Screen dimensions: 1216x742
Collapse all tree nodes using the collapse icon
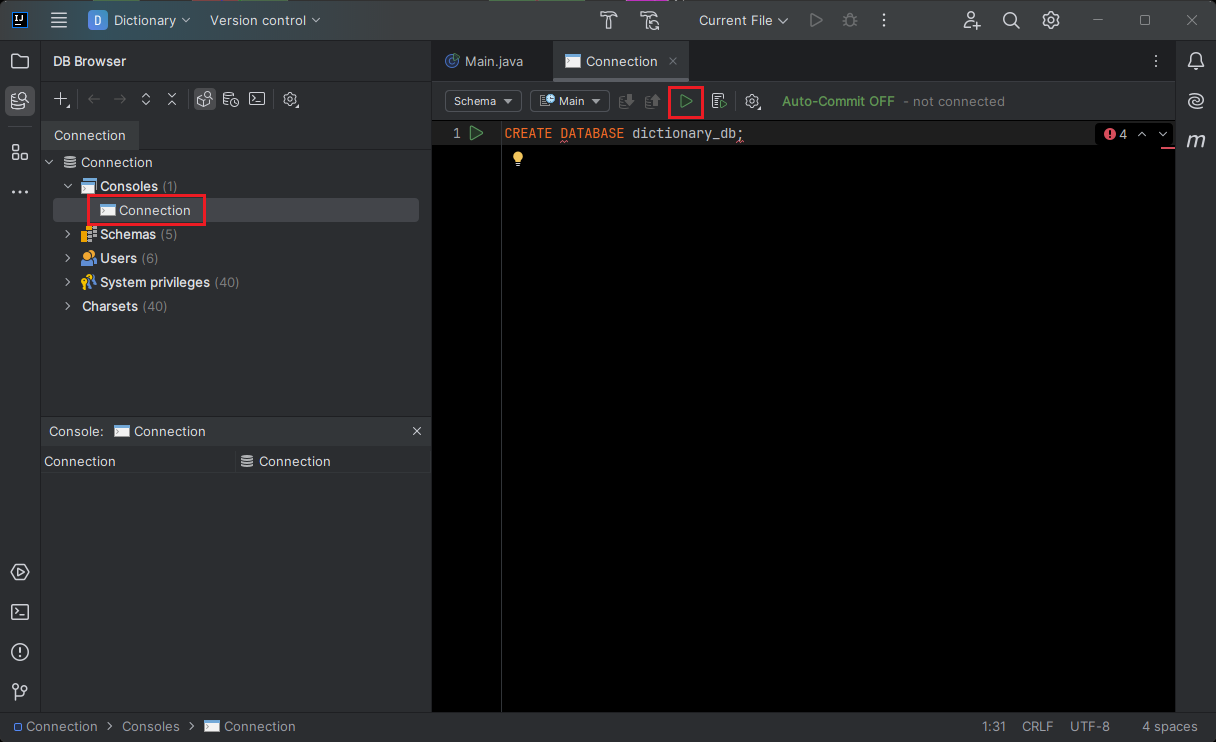(x=171, y=99)
